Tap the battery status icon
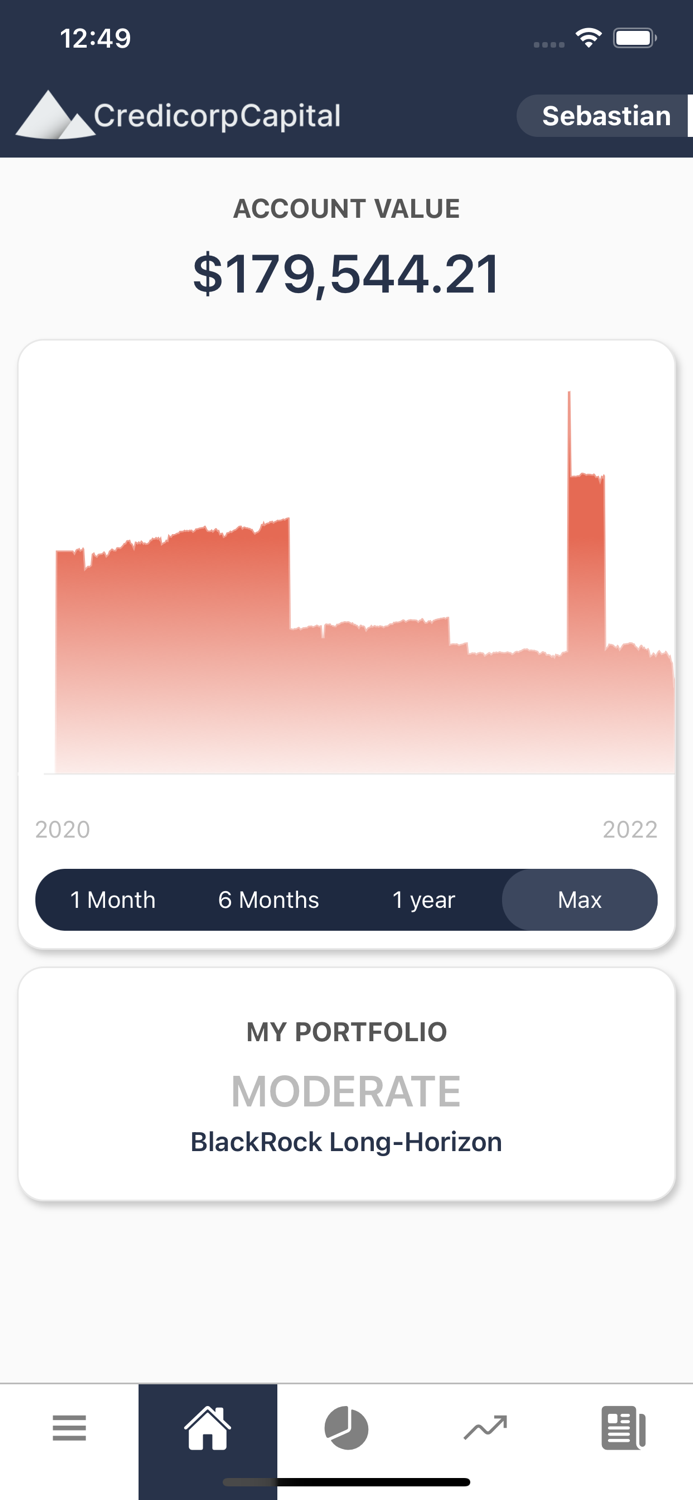This screenshot has width=693, height=1500. (634, 37)
